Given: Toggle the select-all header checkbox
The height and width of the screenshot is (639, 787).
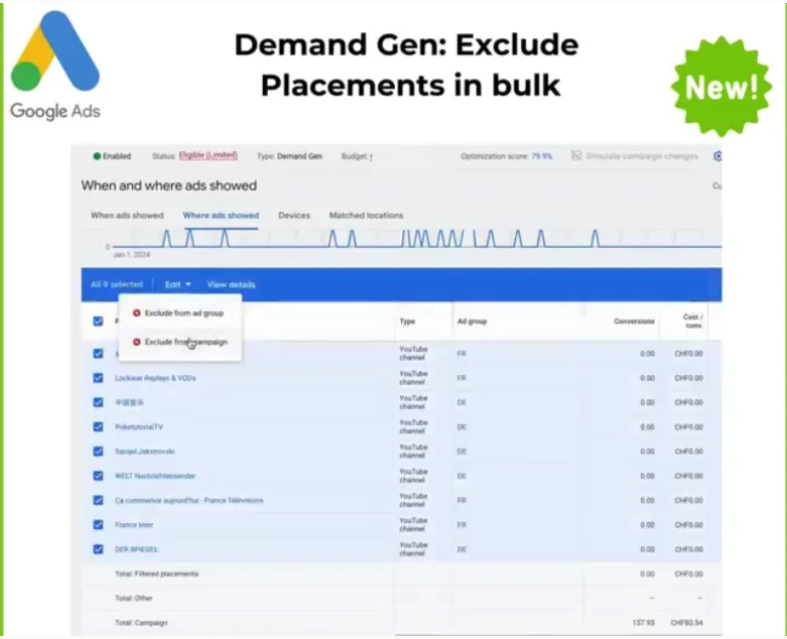Looking at the screenshot, I should [98, 321].
